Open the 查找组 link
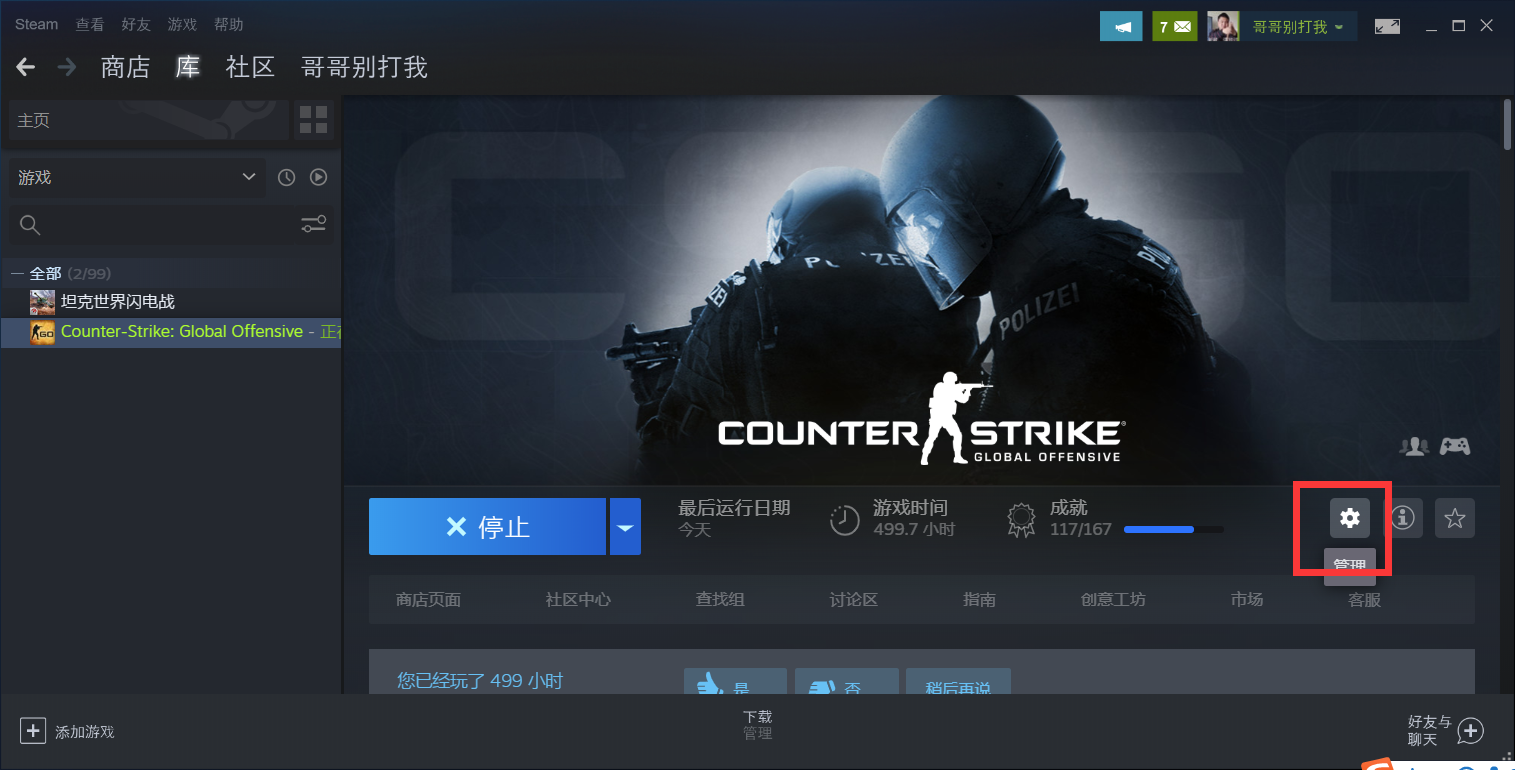 [720, 600]
